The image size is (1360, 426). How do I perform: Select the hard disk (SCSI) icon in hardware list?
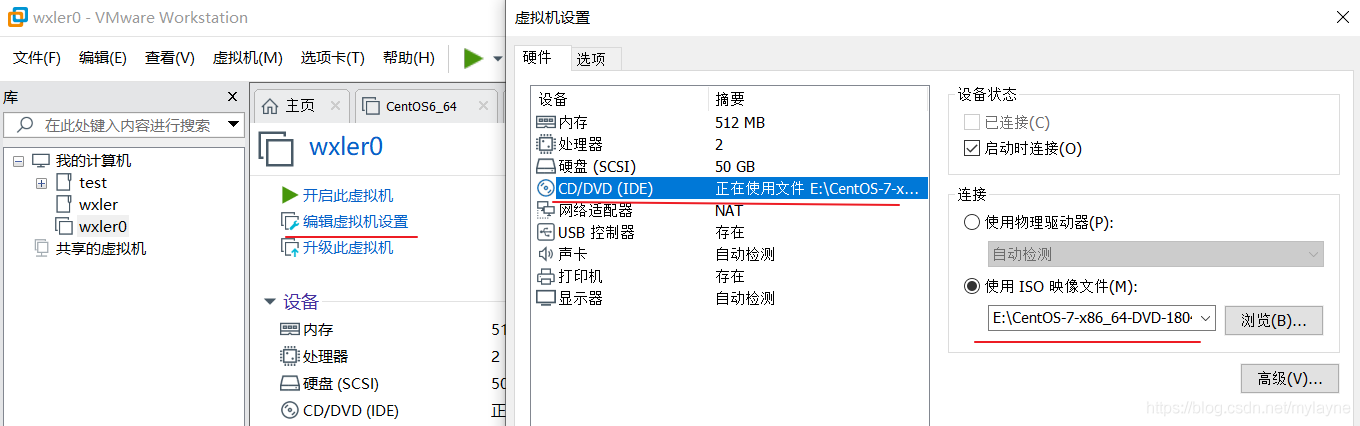546,166
